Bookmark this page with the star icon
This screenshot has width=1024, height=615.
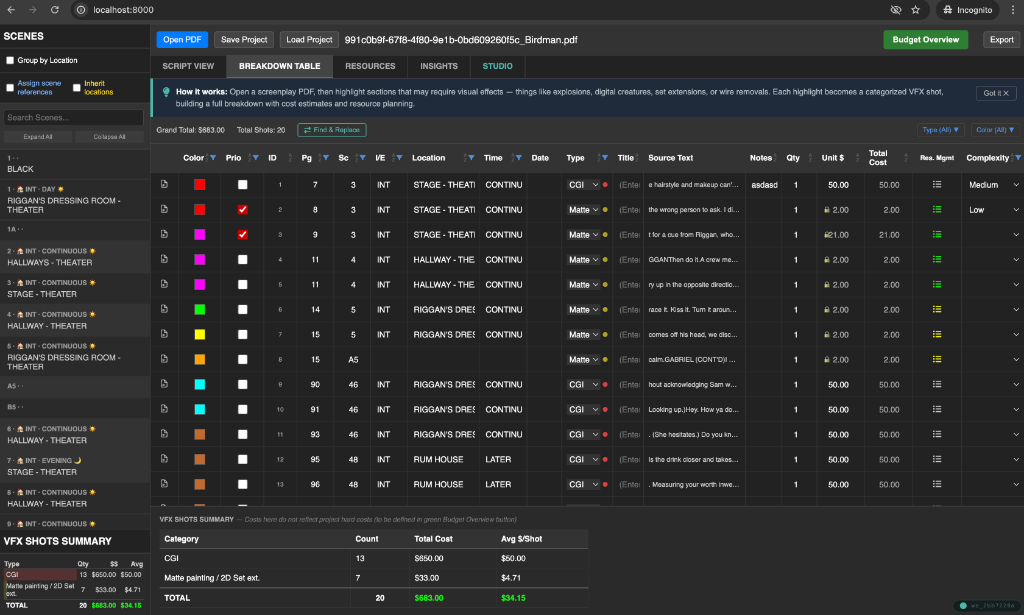[915, 10]
